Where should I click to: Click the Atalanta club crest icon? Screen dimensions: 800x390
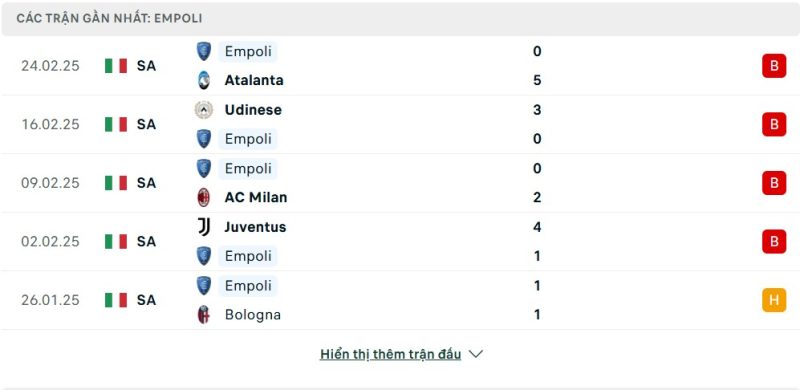[x=204, y=81]
